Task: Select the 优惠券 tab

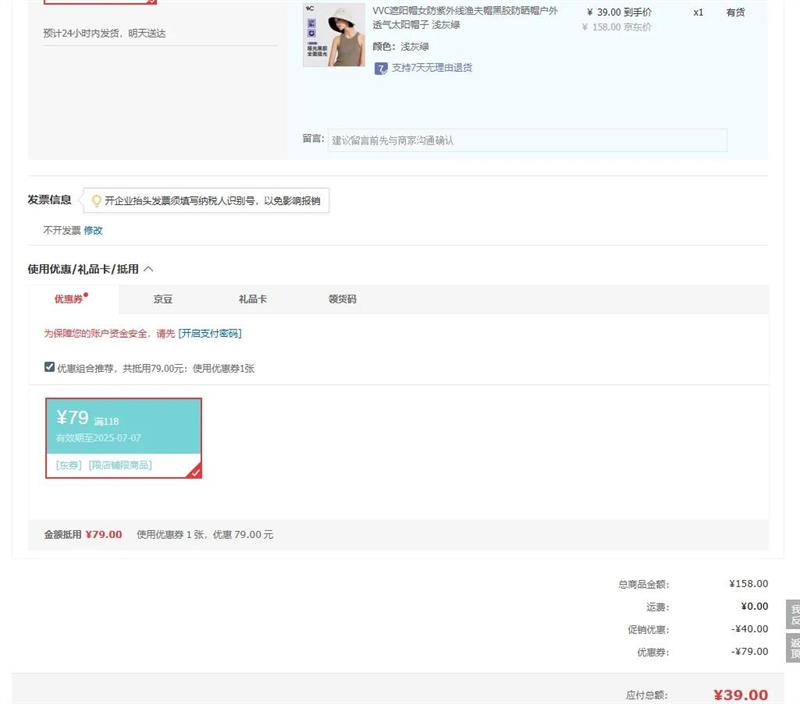Action: pos(69,299)
